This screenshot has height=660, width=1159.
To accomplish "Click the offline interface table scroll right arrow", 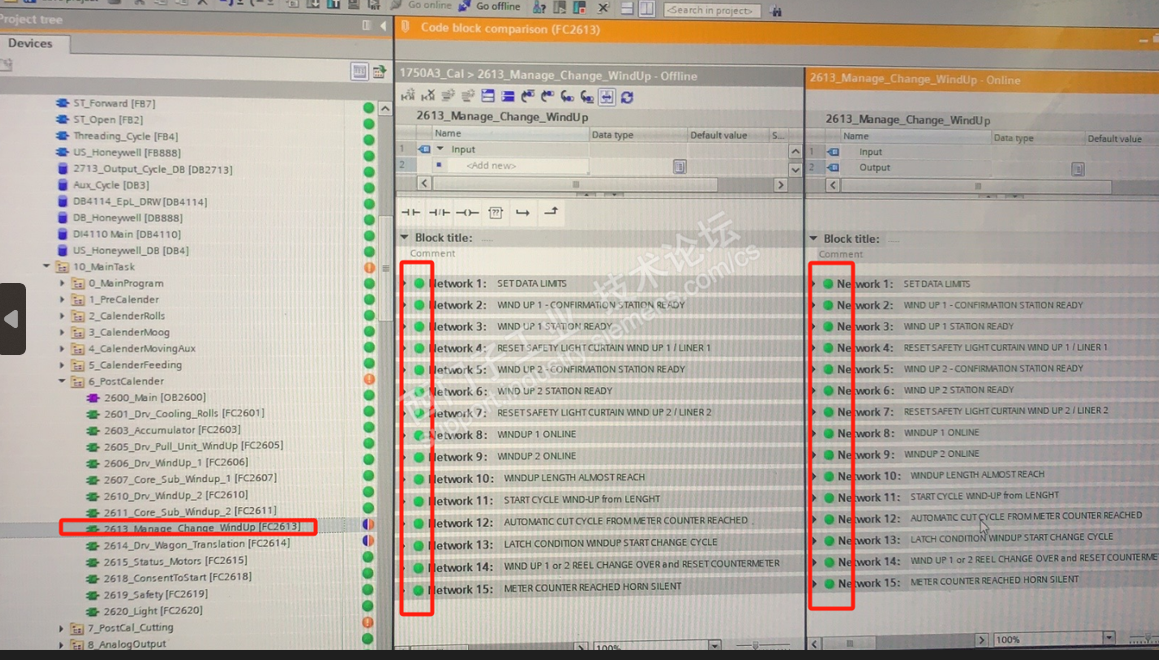I will click(x=781, y=185).
